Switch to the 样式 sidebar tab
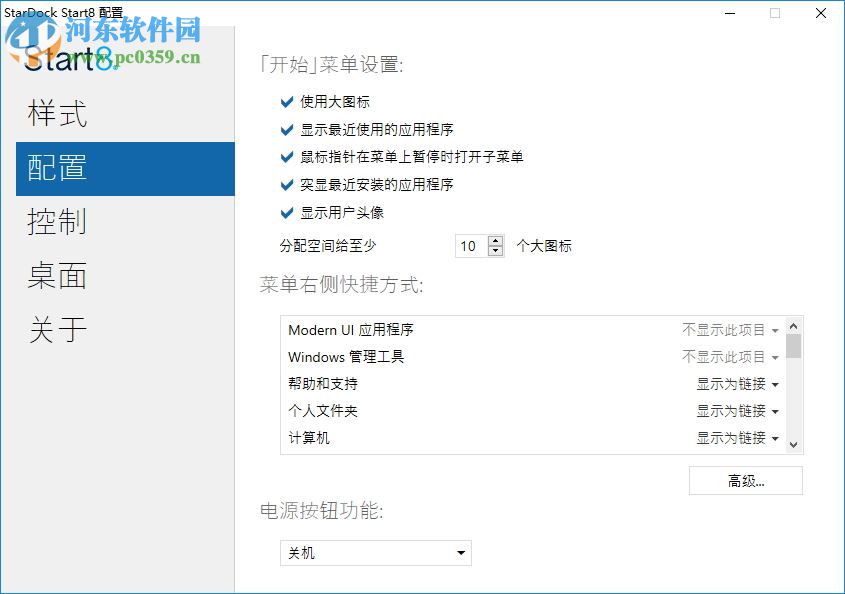Screen dimensions: 845x594 [57, 115]
